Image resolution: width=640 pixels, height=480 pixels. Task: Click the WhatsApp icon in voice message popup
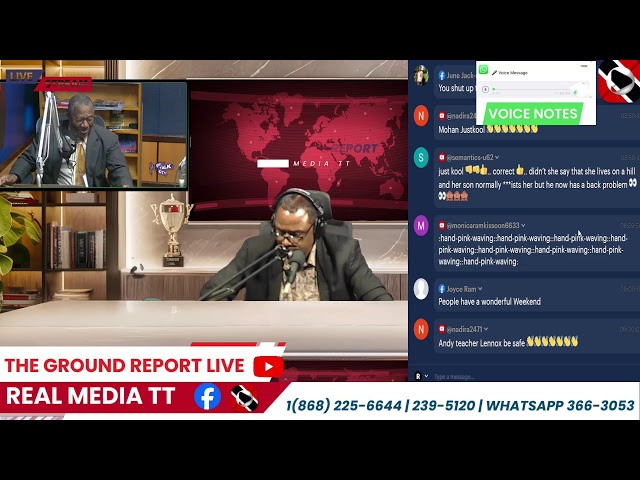click(x=483, y=69)
